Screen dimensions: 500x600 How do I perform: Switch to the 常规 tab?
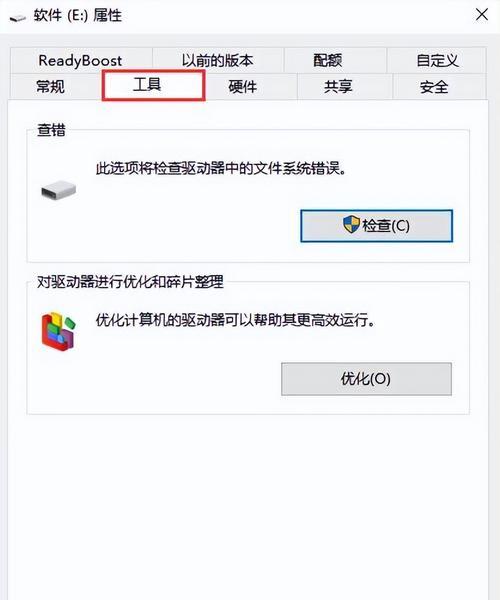(x=50, y=87)
